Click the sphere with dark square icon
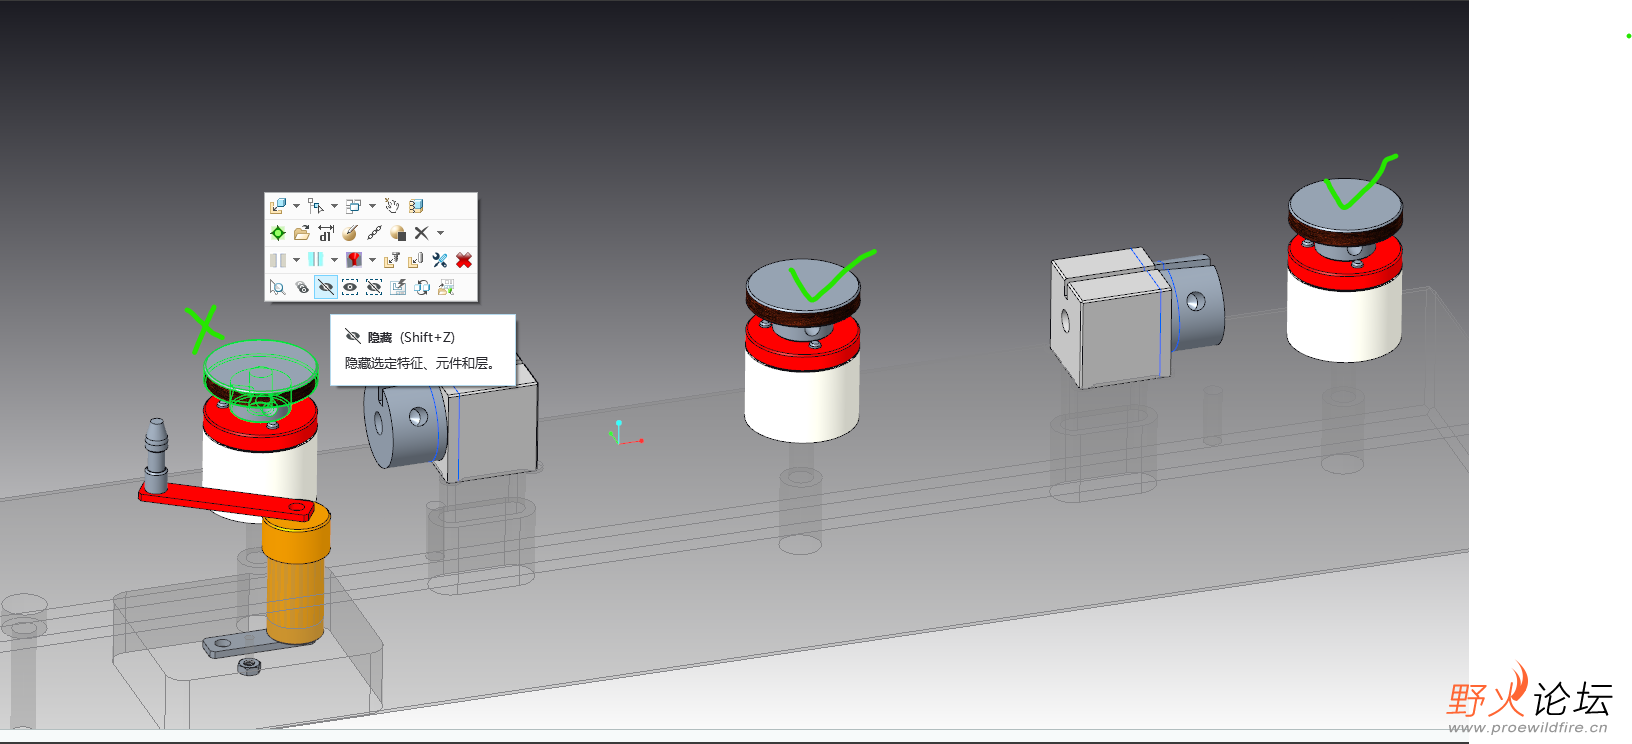 point(398,233)
